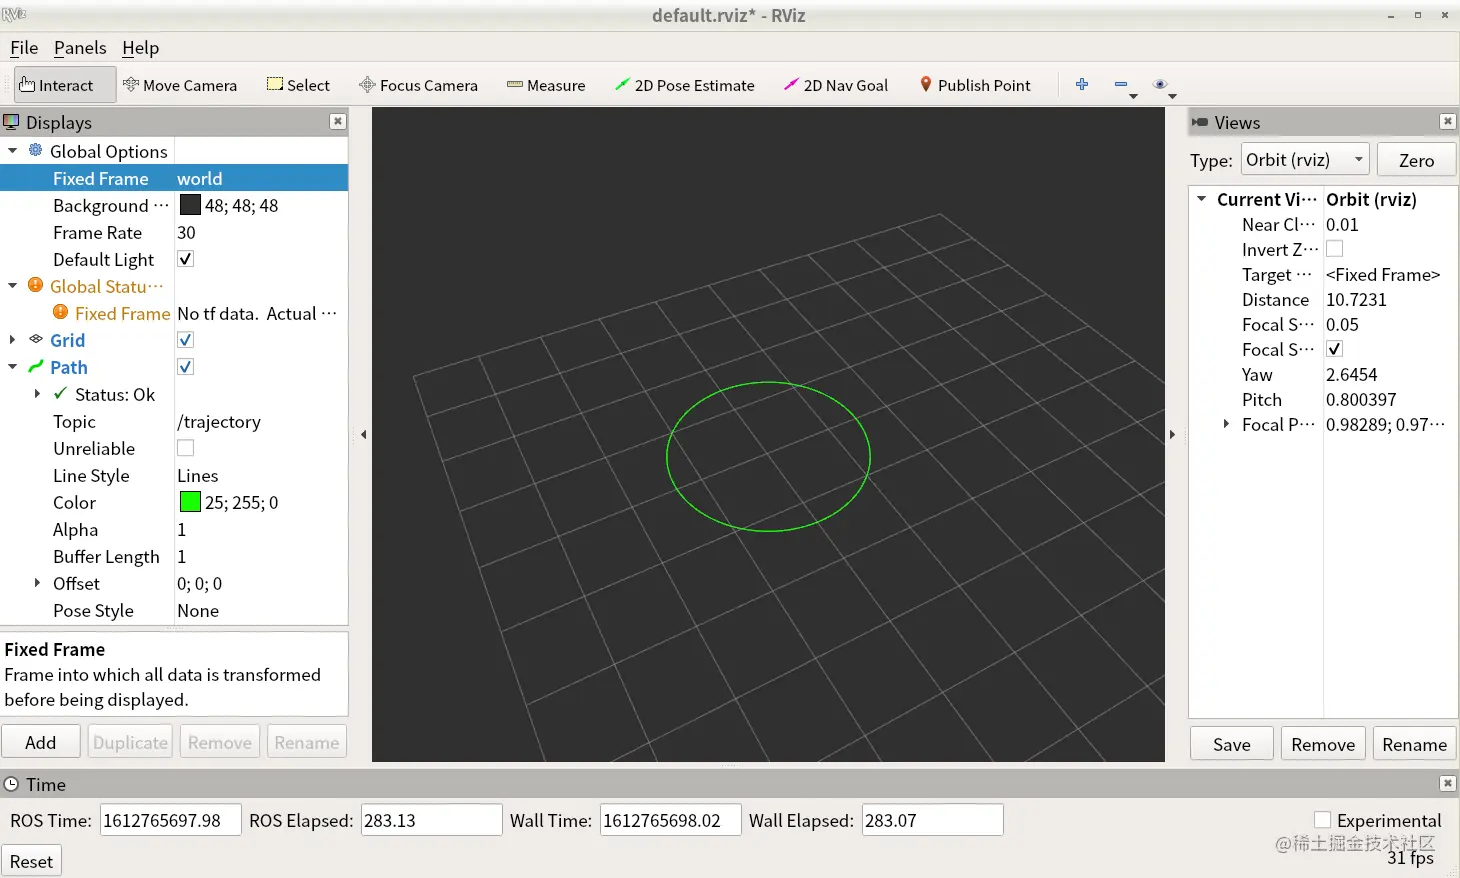Activate the Focus Camera tool
This screenshot has width=1460, height=878.
[418, 85]
